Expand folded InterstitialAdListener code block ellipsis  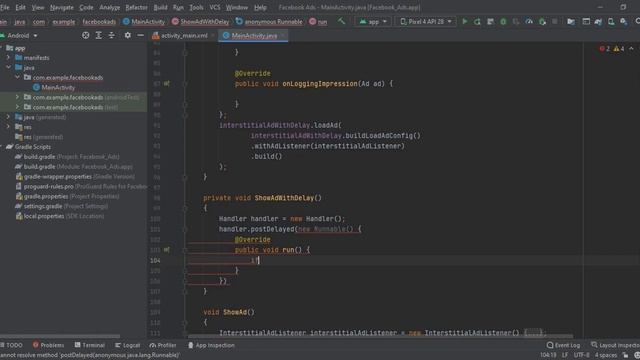(533, 333)
